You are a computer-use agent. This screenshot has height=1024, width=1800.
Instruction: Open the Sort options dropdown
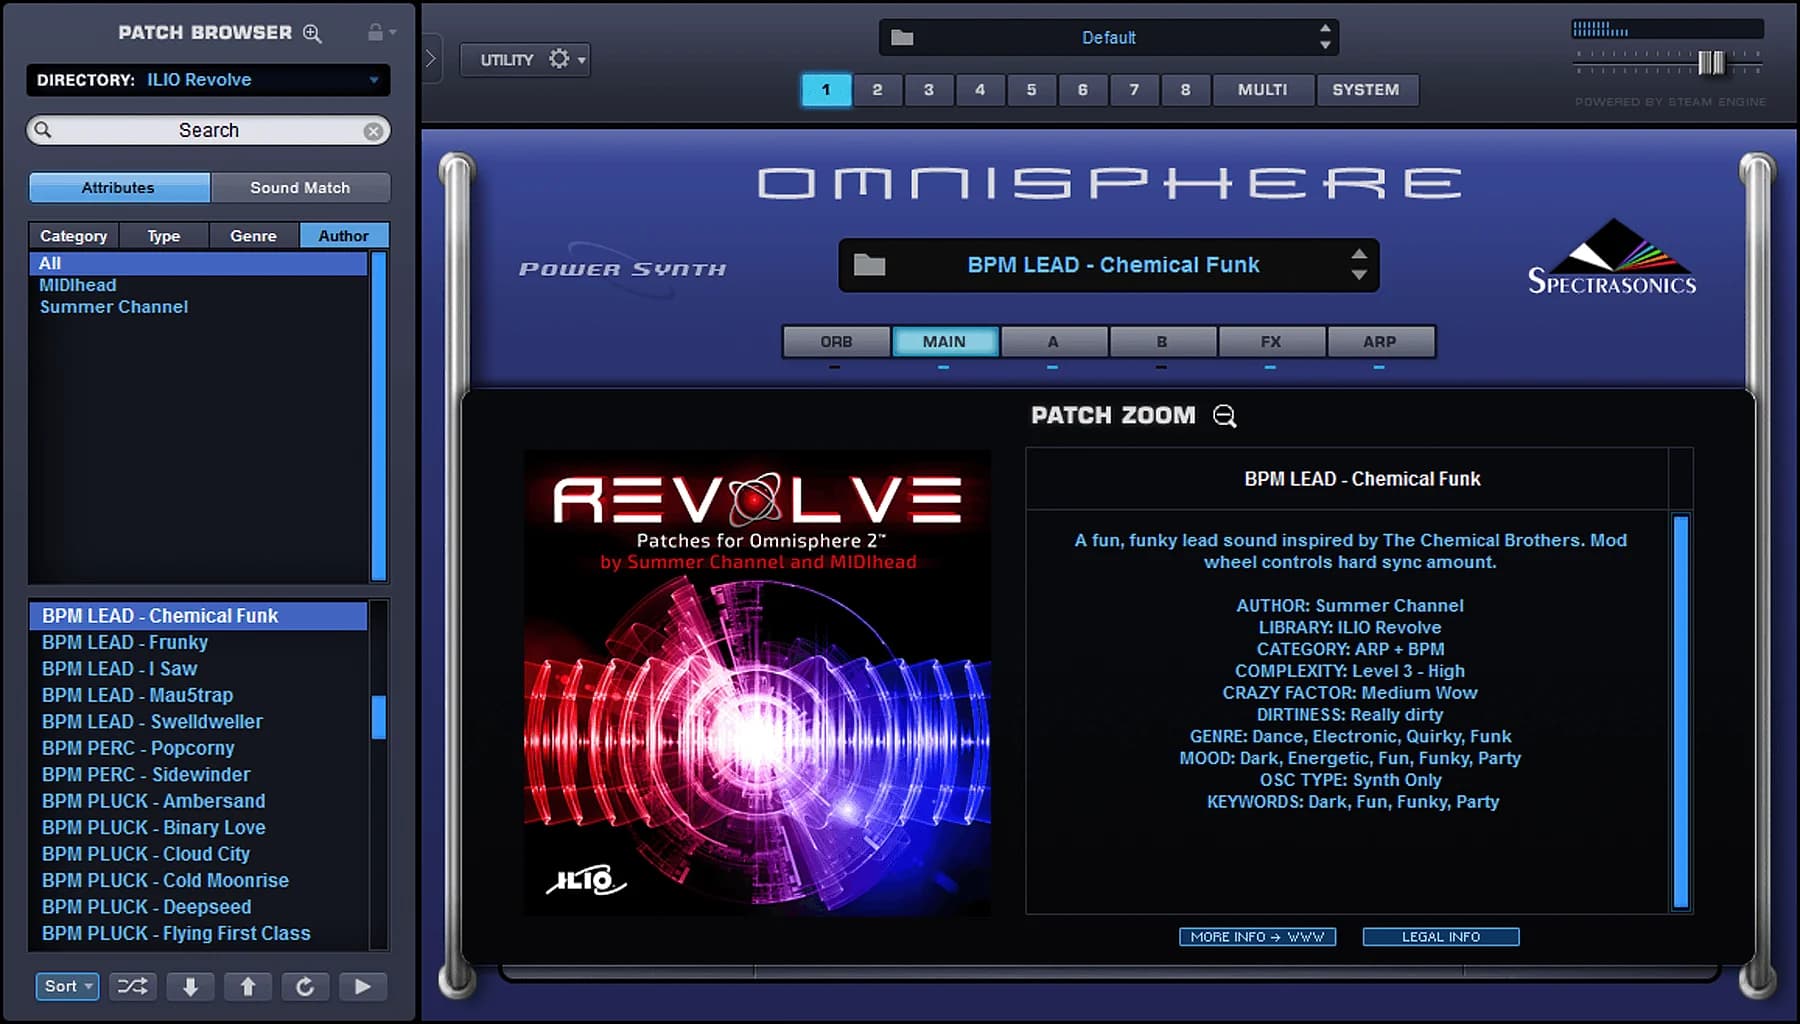(x=66, y=986)
